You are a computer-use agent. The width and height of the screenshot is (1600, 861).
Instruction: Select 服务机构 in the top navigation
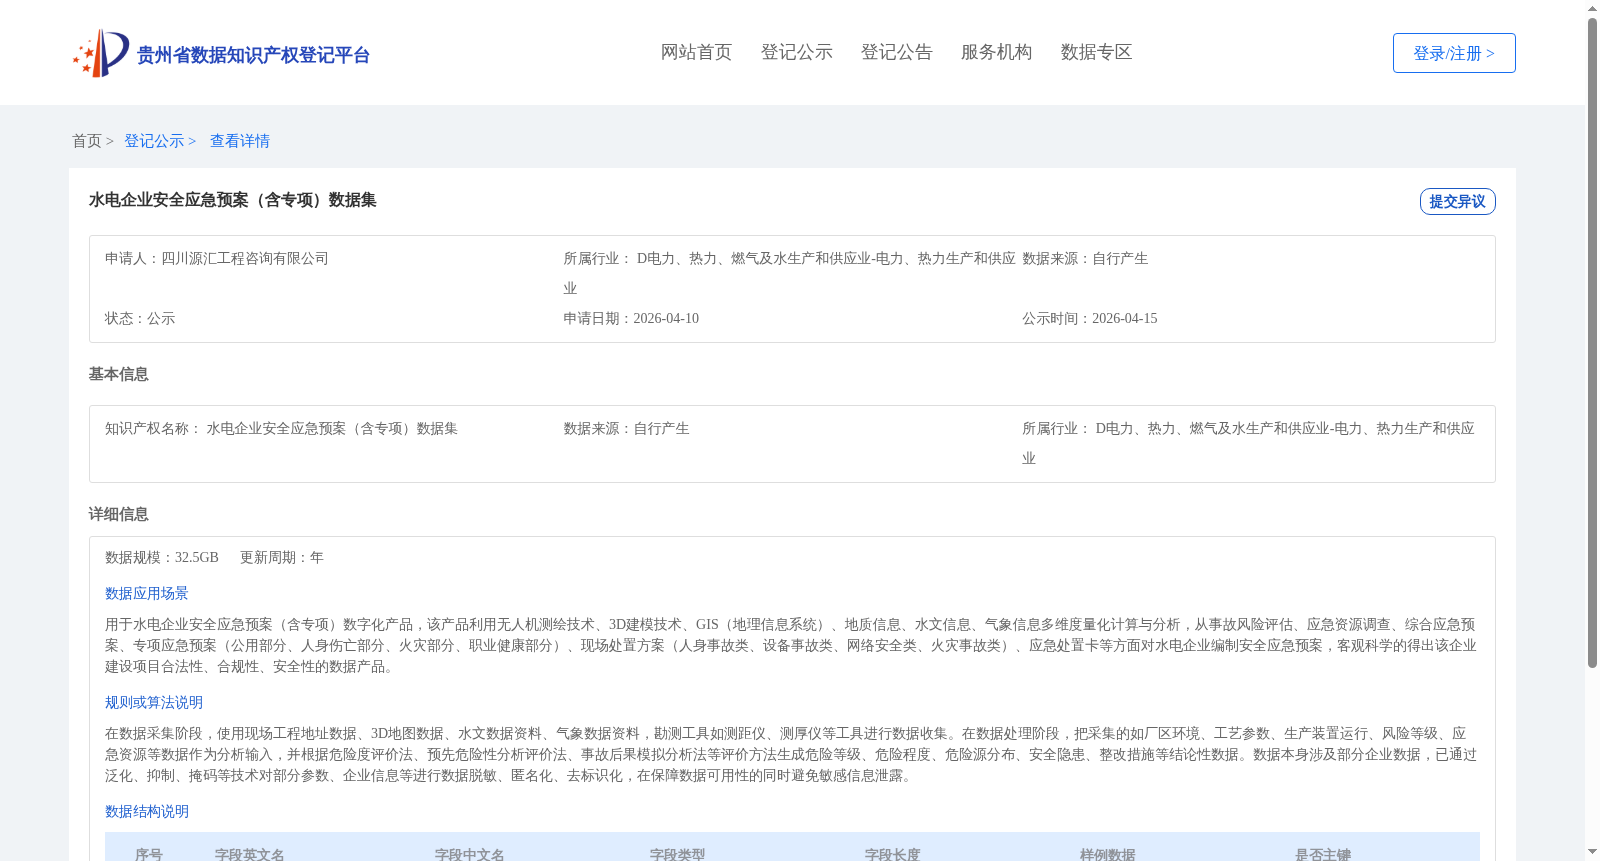[996, 52]
